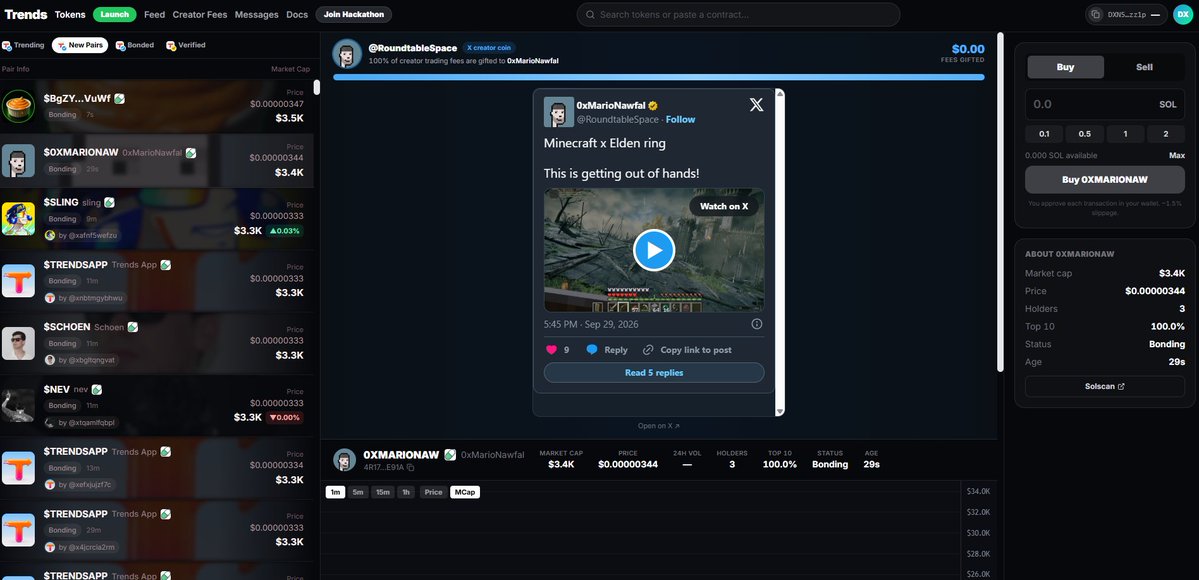The image size is (1199, 580).
Task: Click Read 5 replies button
Action: [654, 373]
